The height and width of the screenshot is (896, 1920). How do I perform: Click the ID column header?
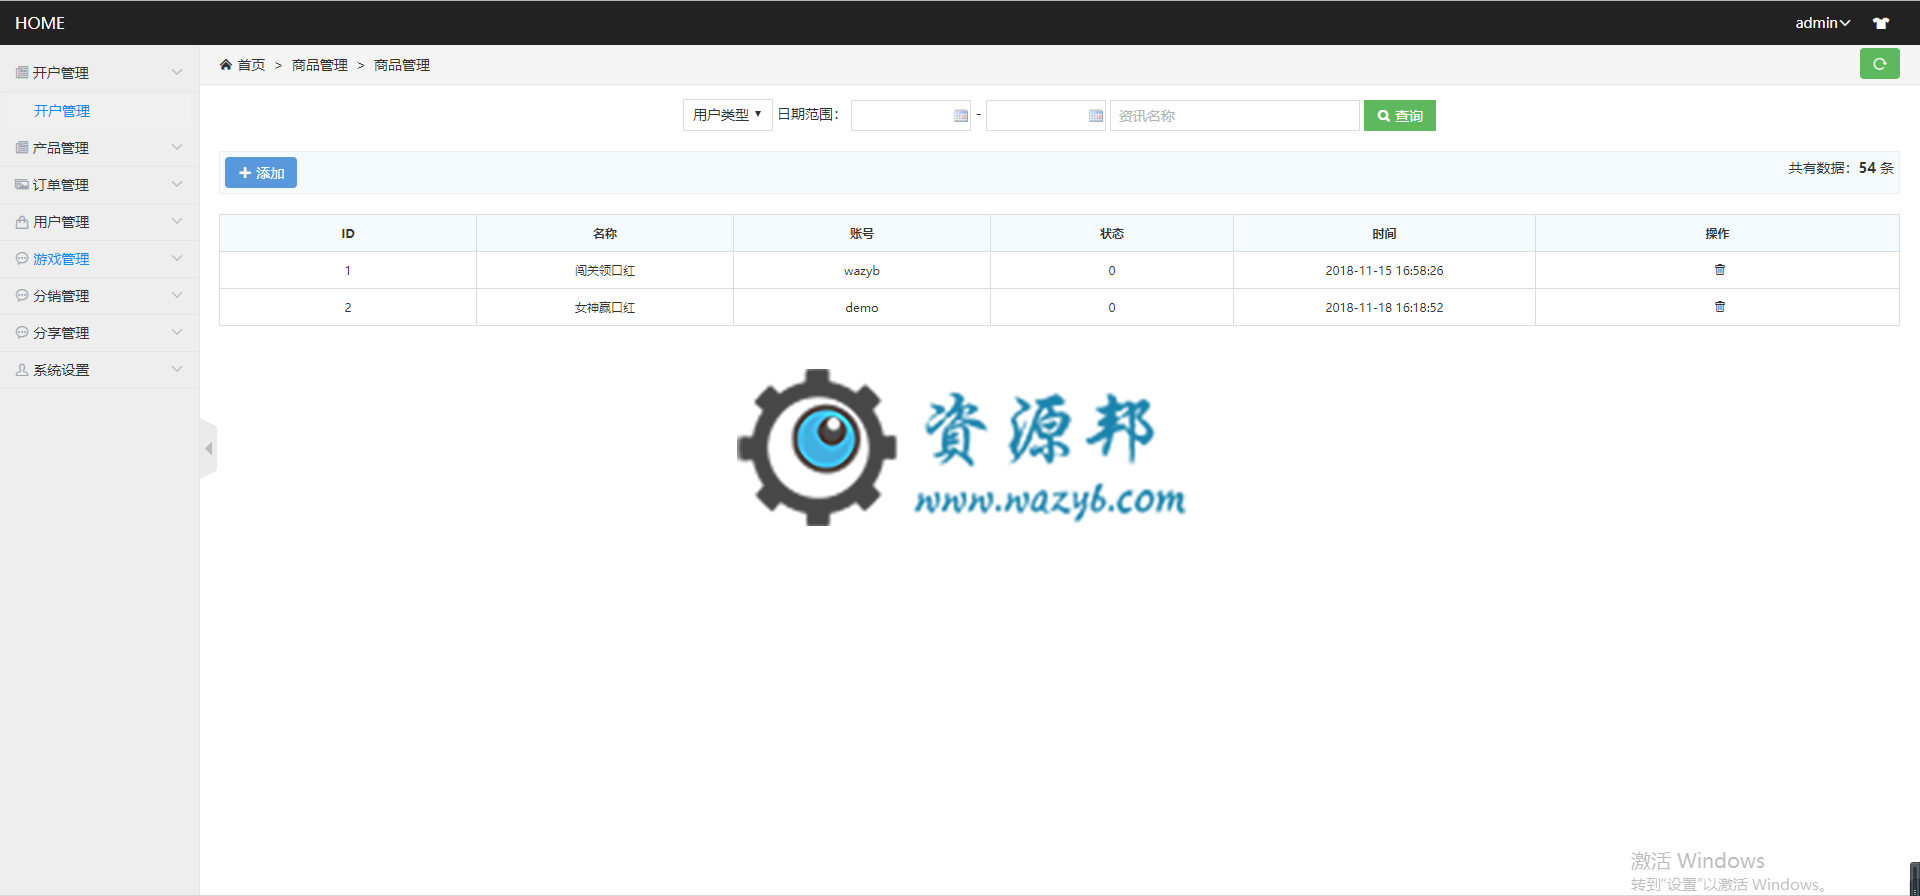click(x=348, y=233)
